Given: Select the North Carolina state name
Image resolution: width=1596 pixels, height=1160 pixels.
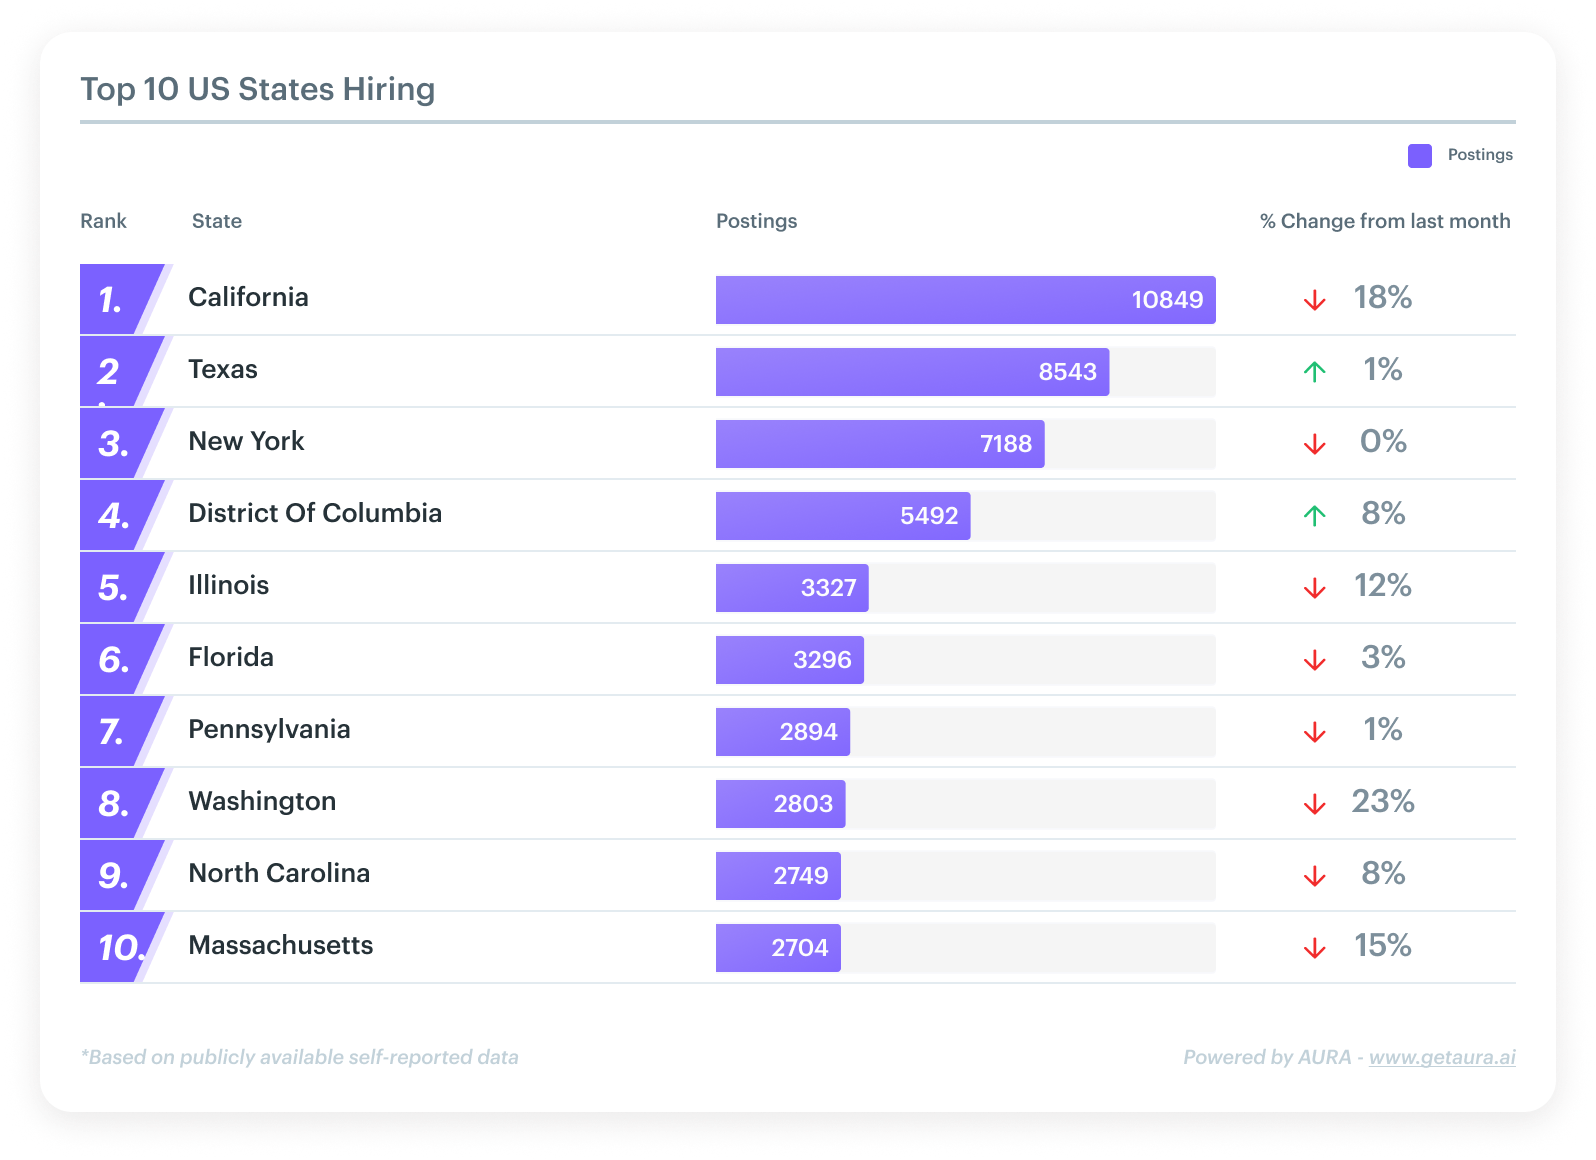Looking at the screenshot, I should pos(279,873).
